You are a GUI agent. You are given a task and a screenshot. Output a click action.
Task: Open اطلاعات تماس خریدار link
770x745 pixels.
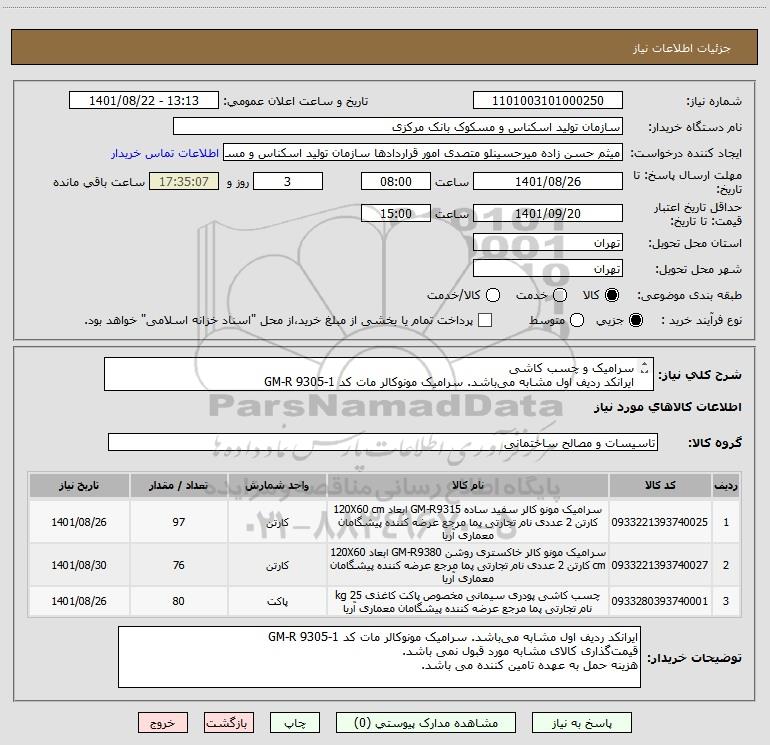click(x=165, y=153)
